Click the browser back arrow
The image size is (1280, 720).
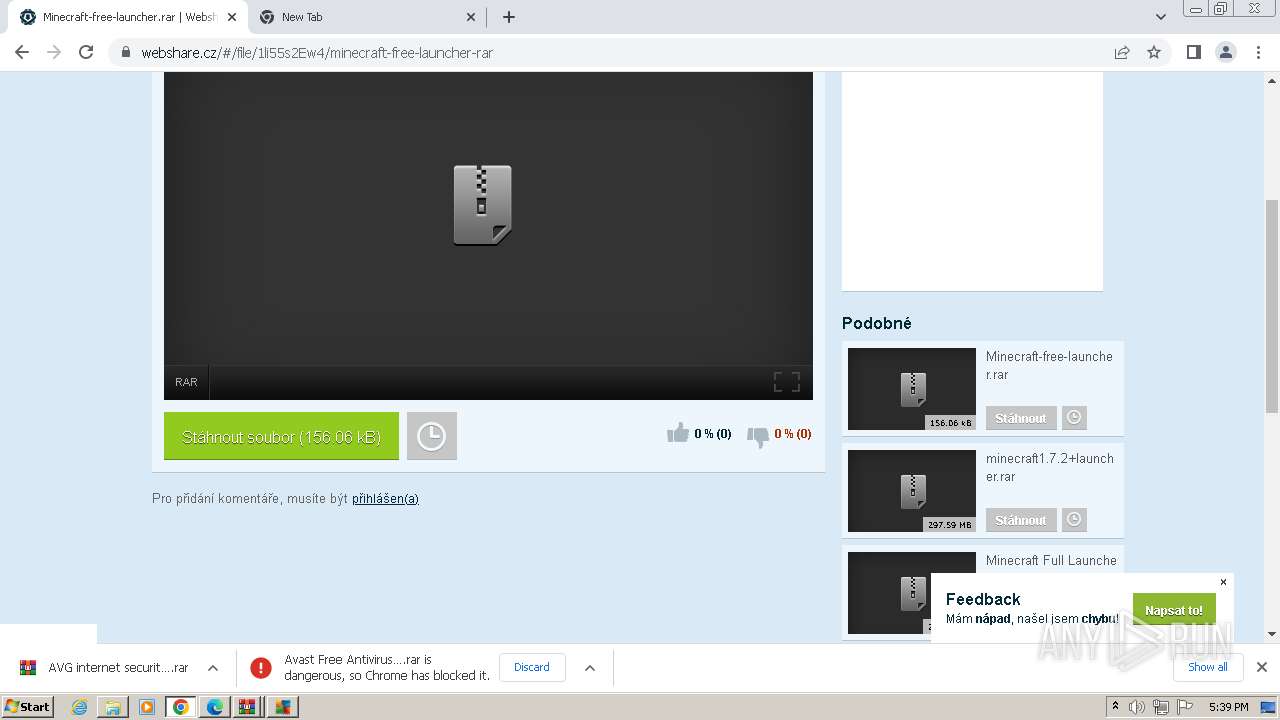pyautogui.click(x=22, y=52)
